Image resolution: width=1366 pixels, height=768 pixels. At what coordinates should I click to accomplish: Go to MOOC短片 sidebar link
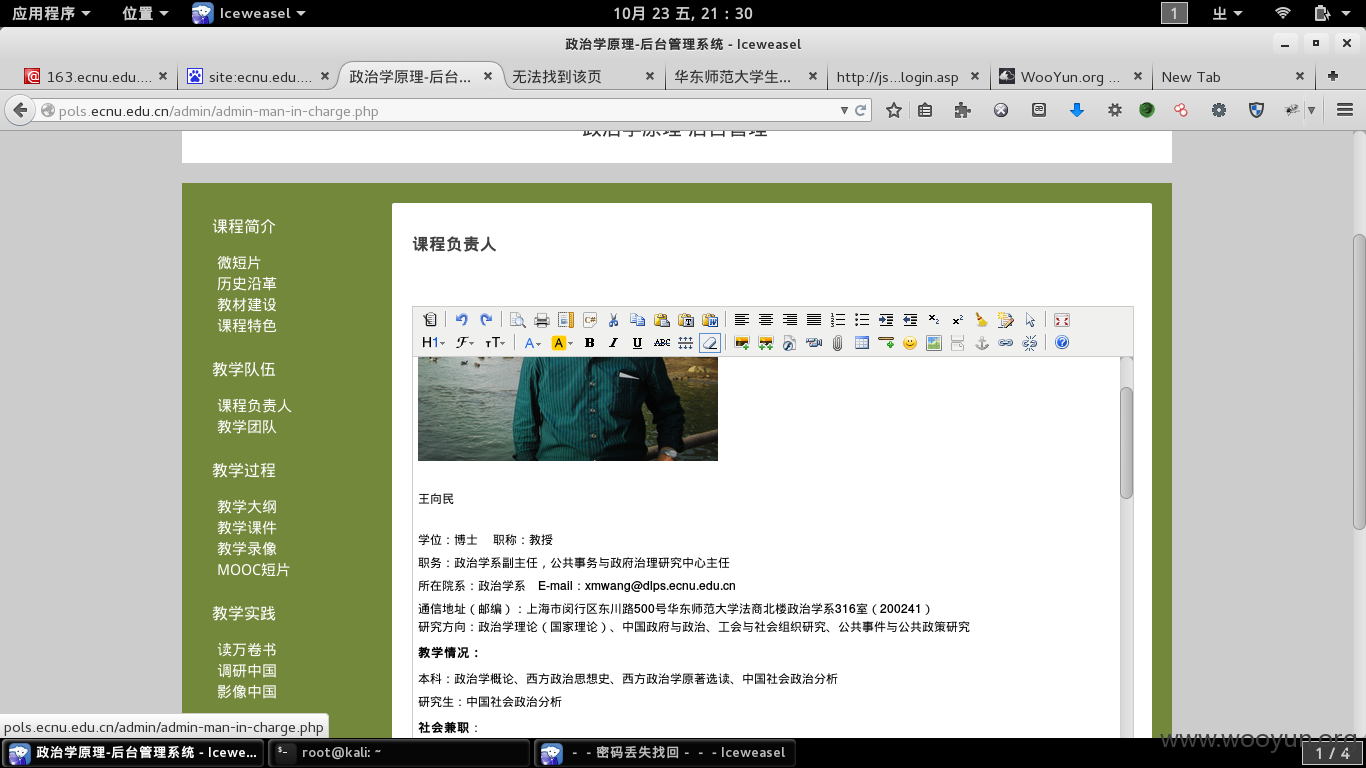254,570
